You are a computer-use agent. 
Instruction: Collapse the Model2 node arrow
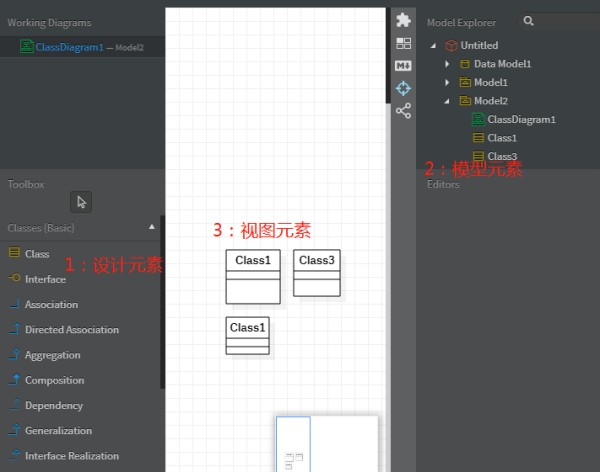447,101
